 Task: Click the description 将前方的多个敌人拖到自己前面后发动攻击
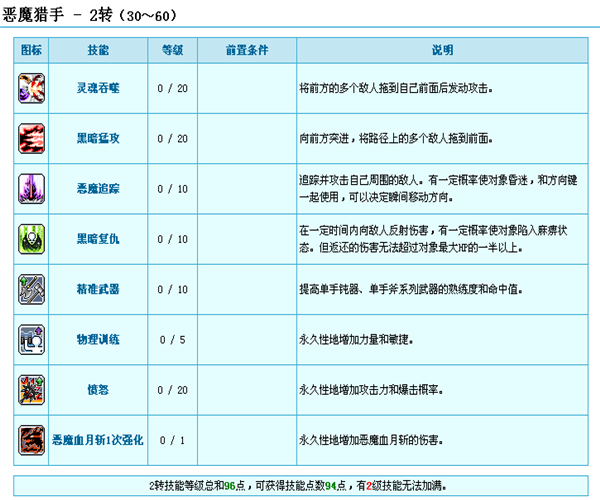point(396,88)
